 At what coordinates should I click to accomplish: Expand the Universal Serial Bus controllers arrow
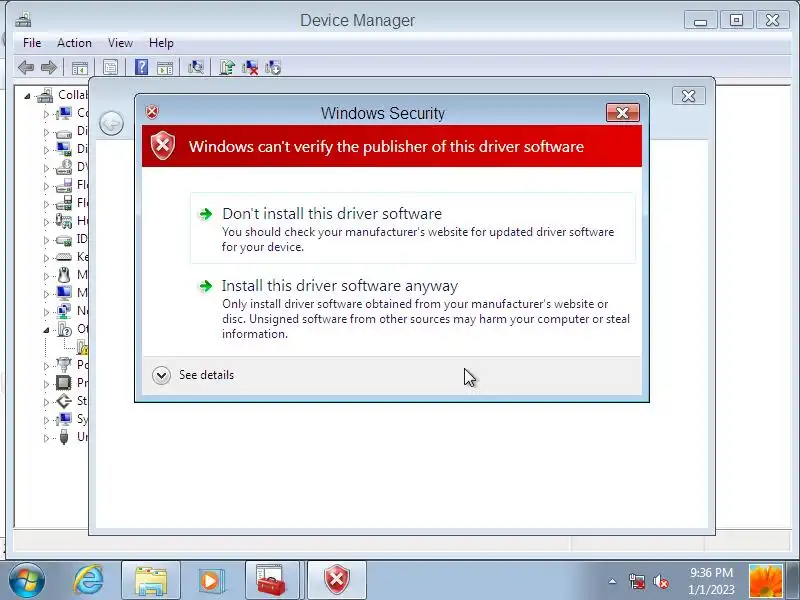(46, 438)
